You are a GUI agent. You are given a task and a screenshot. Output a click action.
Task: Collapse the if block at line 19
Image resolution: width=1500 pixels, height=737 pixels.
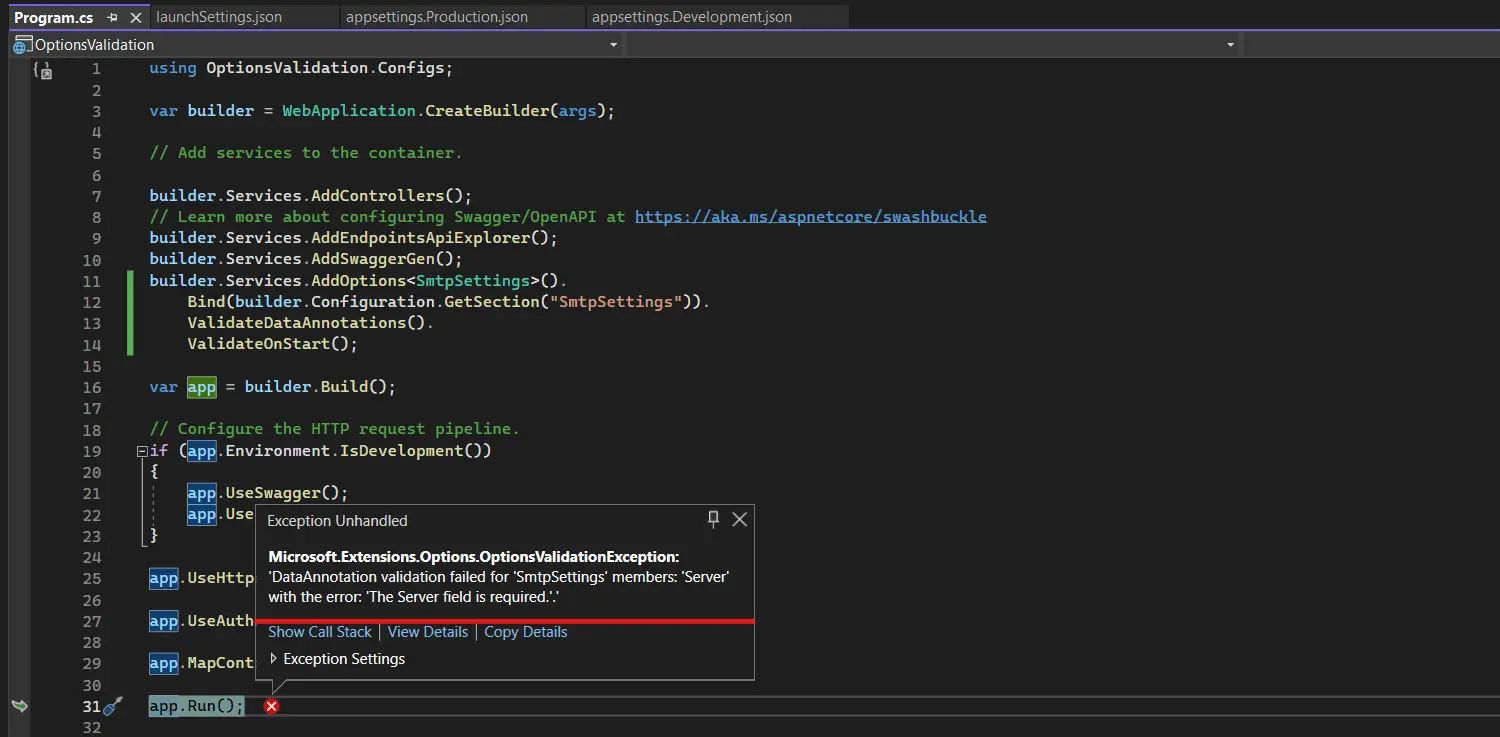(142, 451)
